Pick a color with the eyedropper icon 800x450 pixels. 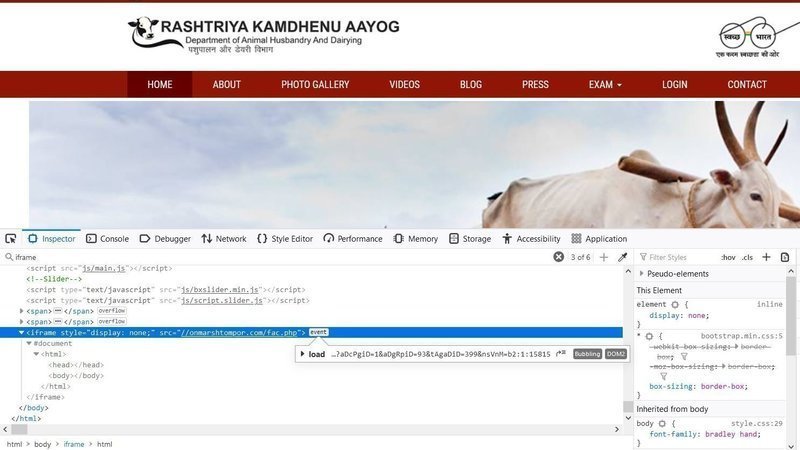point(622,257)
